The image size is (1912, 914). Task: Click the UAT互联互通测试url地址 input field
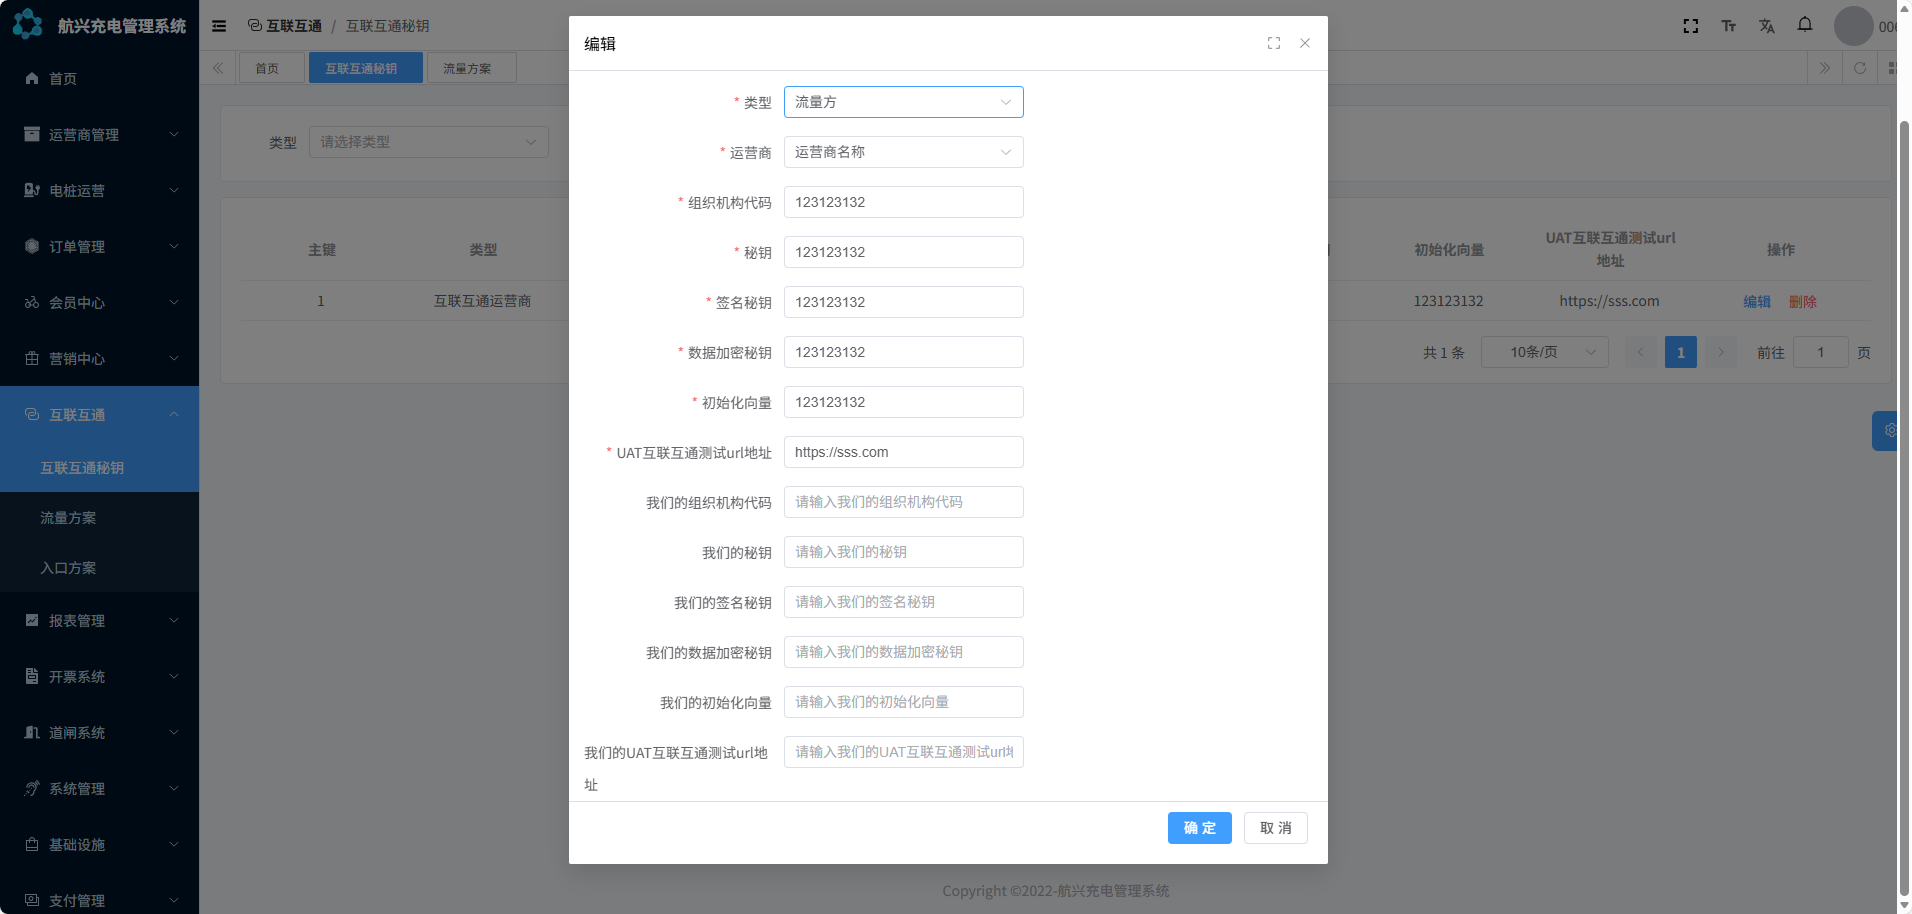tap(902, 452)
